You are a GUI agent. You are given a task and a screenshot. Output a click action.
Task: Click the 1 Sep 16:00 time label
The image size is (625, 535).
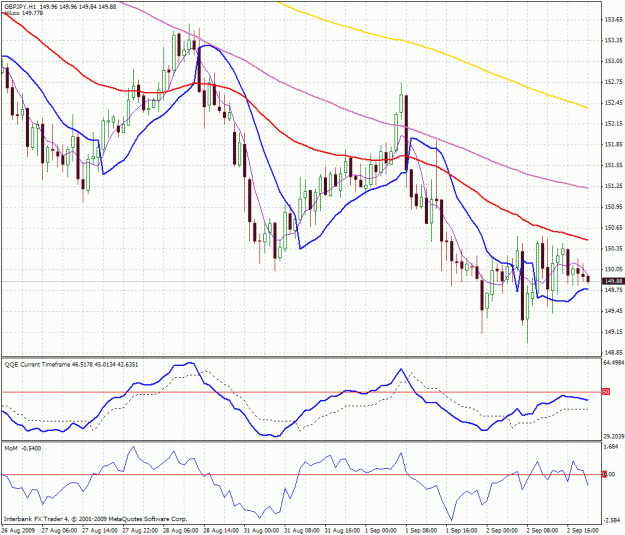[463, 531]
